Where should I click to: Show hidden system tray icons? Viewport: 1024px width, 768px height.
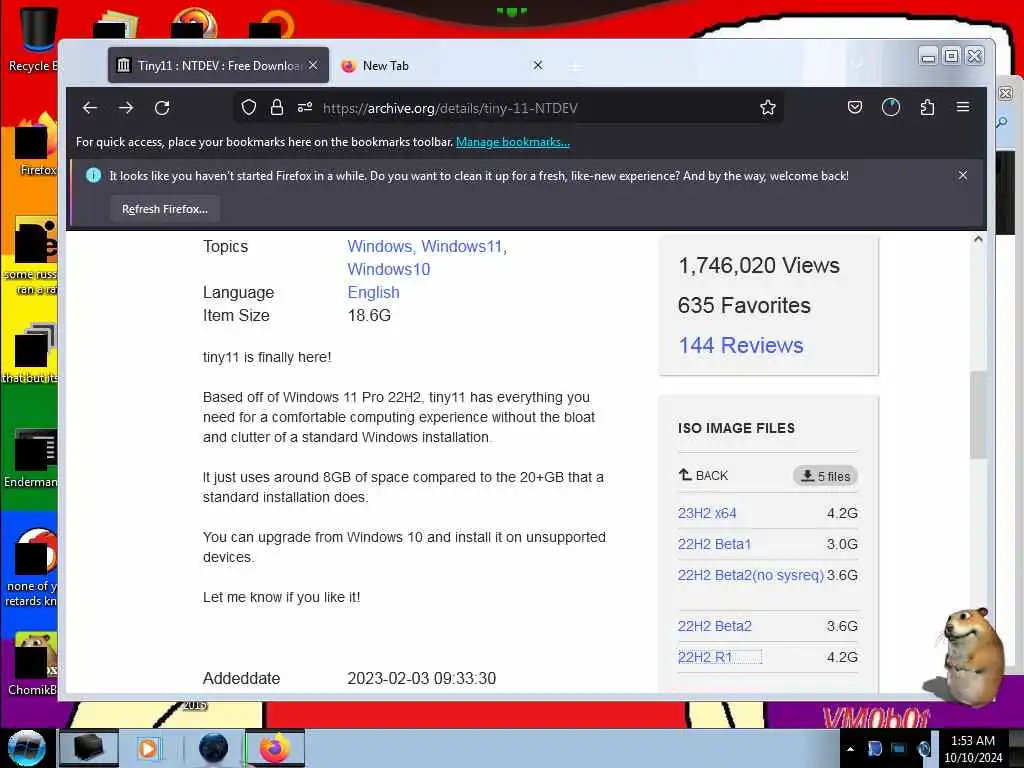coord(850,749)
